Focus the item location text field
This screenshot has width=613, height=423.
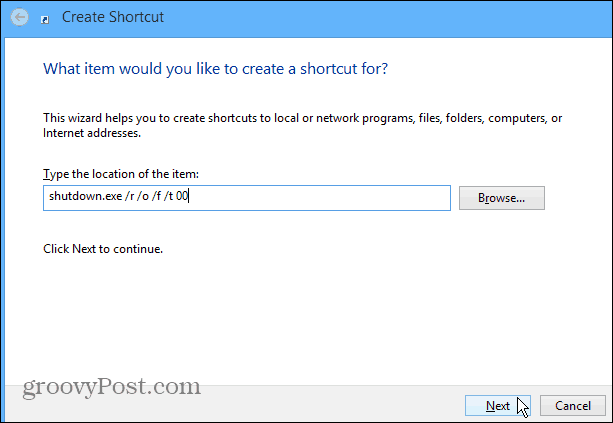click(x=247, y=198)
